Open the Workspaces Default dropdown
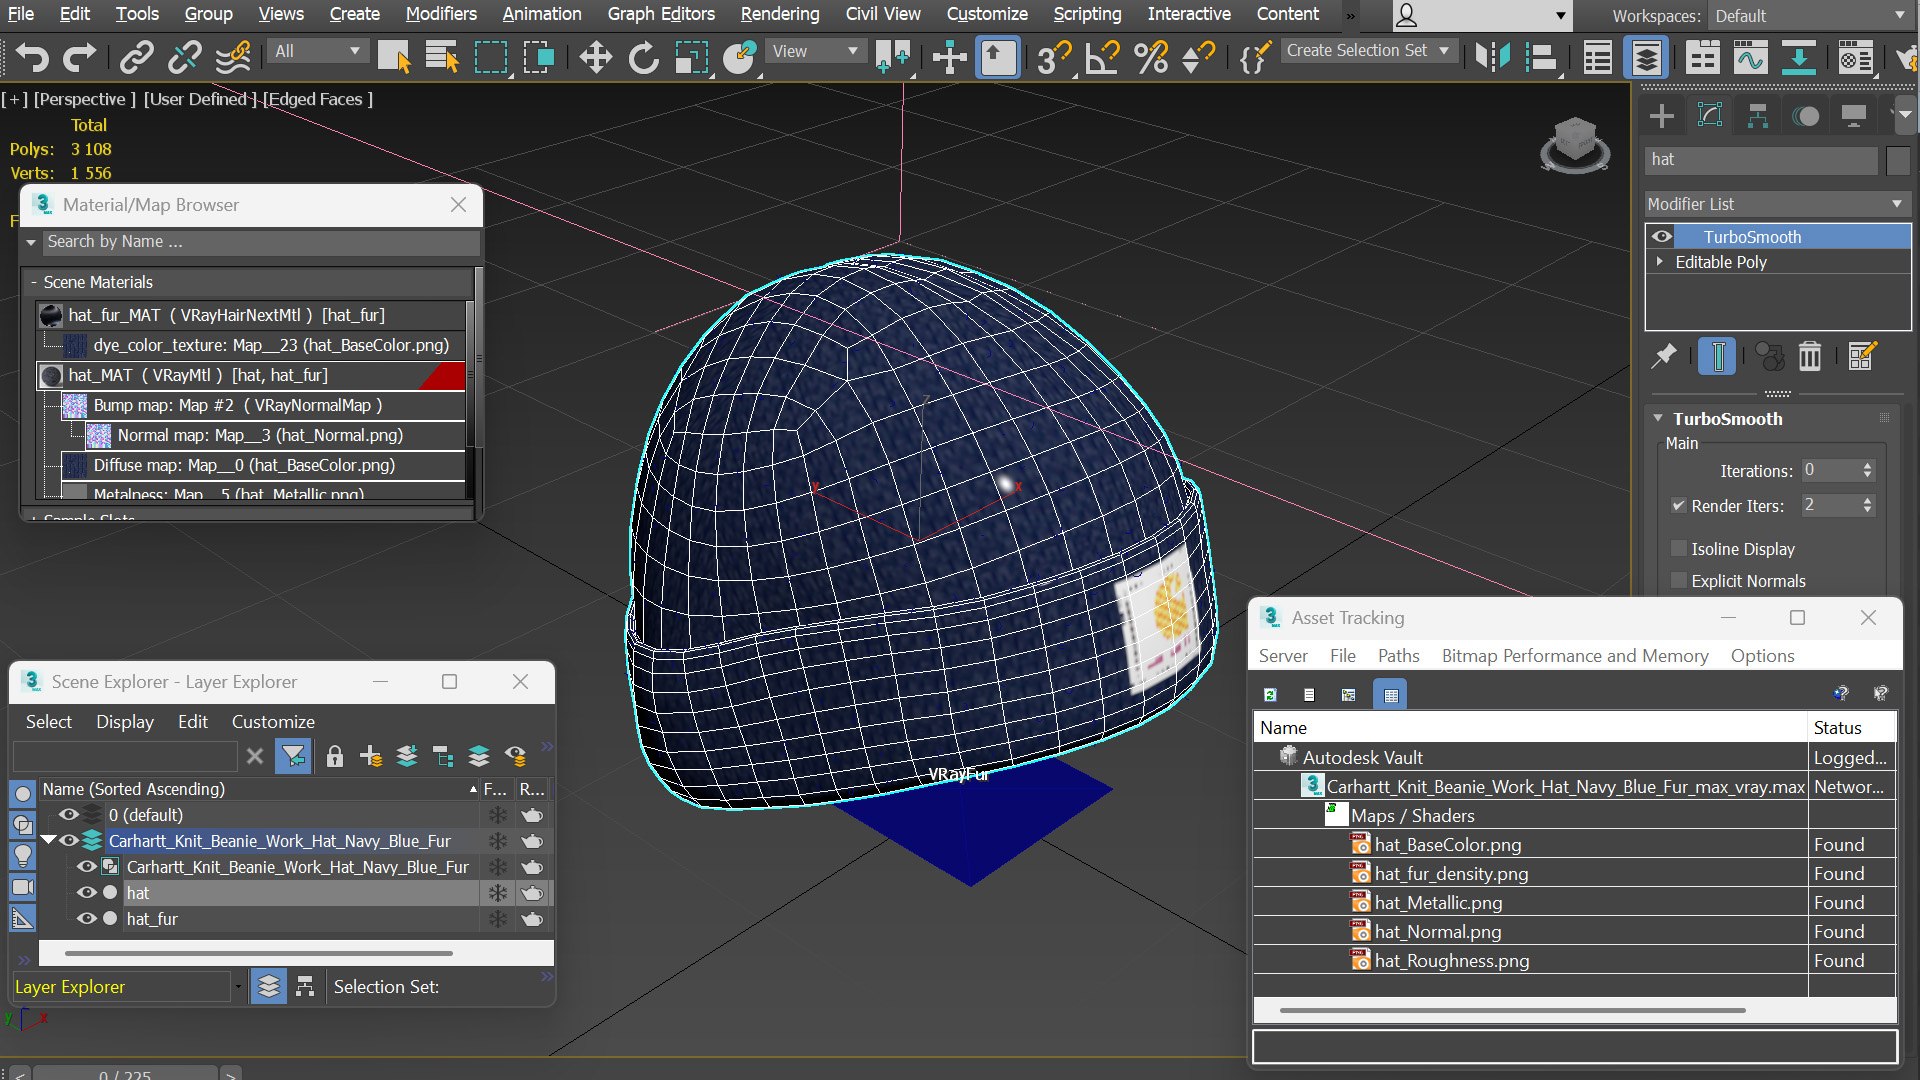Screen dimensions: 1920x1080 (1809, 16)
